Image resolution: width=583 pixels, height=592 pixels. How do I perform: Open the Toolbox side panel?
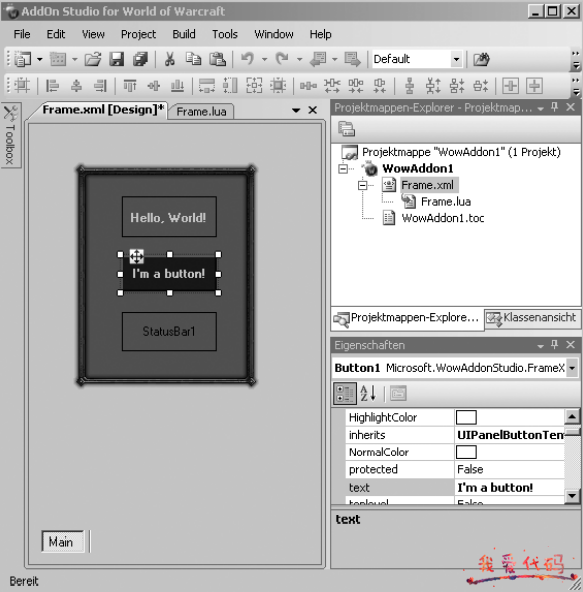10,135
